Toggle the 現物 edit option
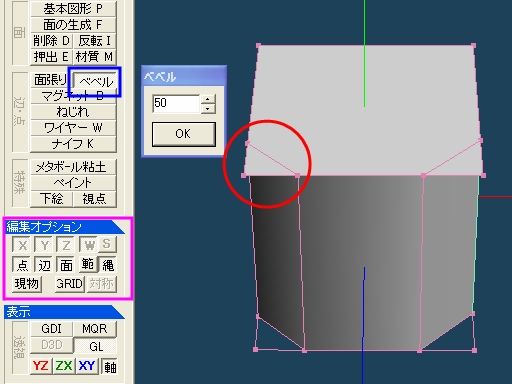The height and width of the screenshot is (384, 512). (27, 284)
